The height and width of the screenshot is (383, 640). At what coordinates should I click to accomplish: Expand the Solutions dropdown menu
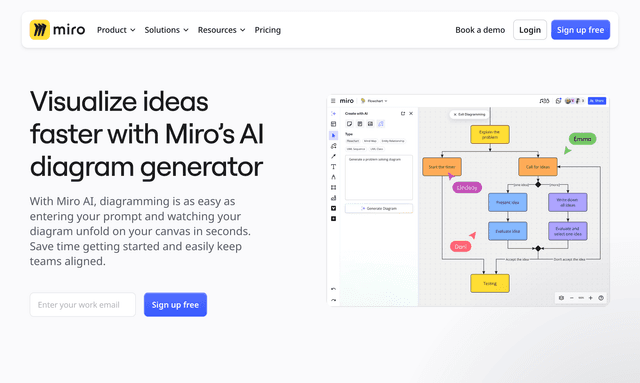click(x=167, y=30)
